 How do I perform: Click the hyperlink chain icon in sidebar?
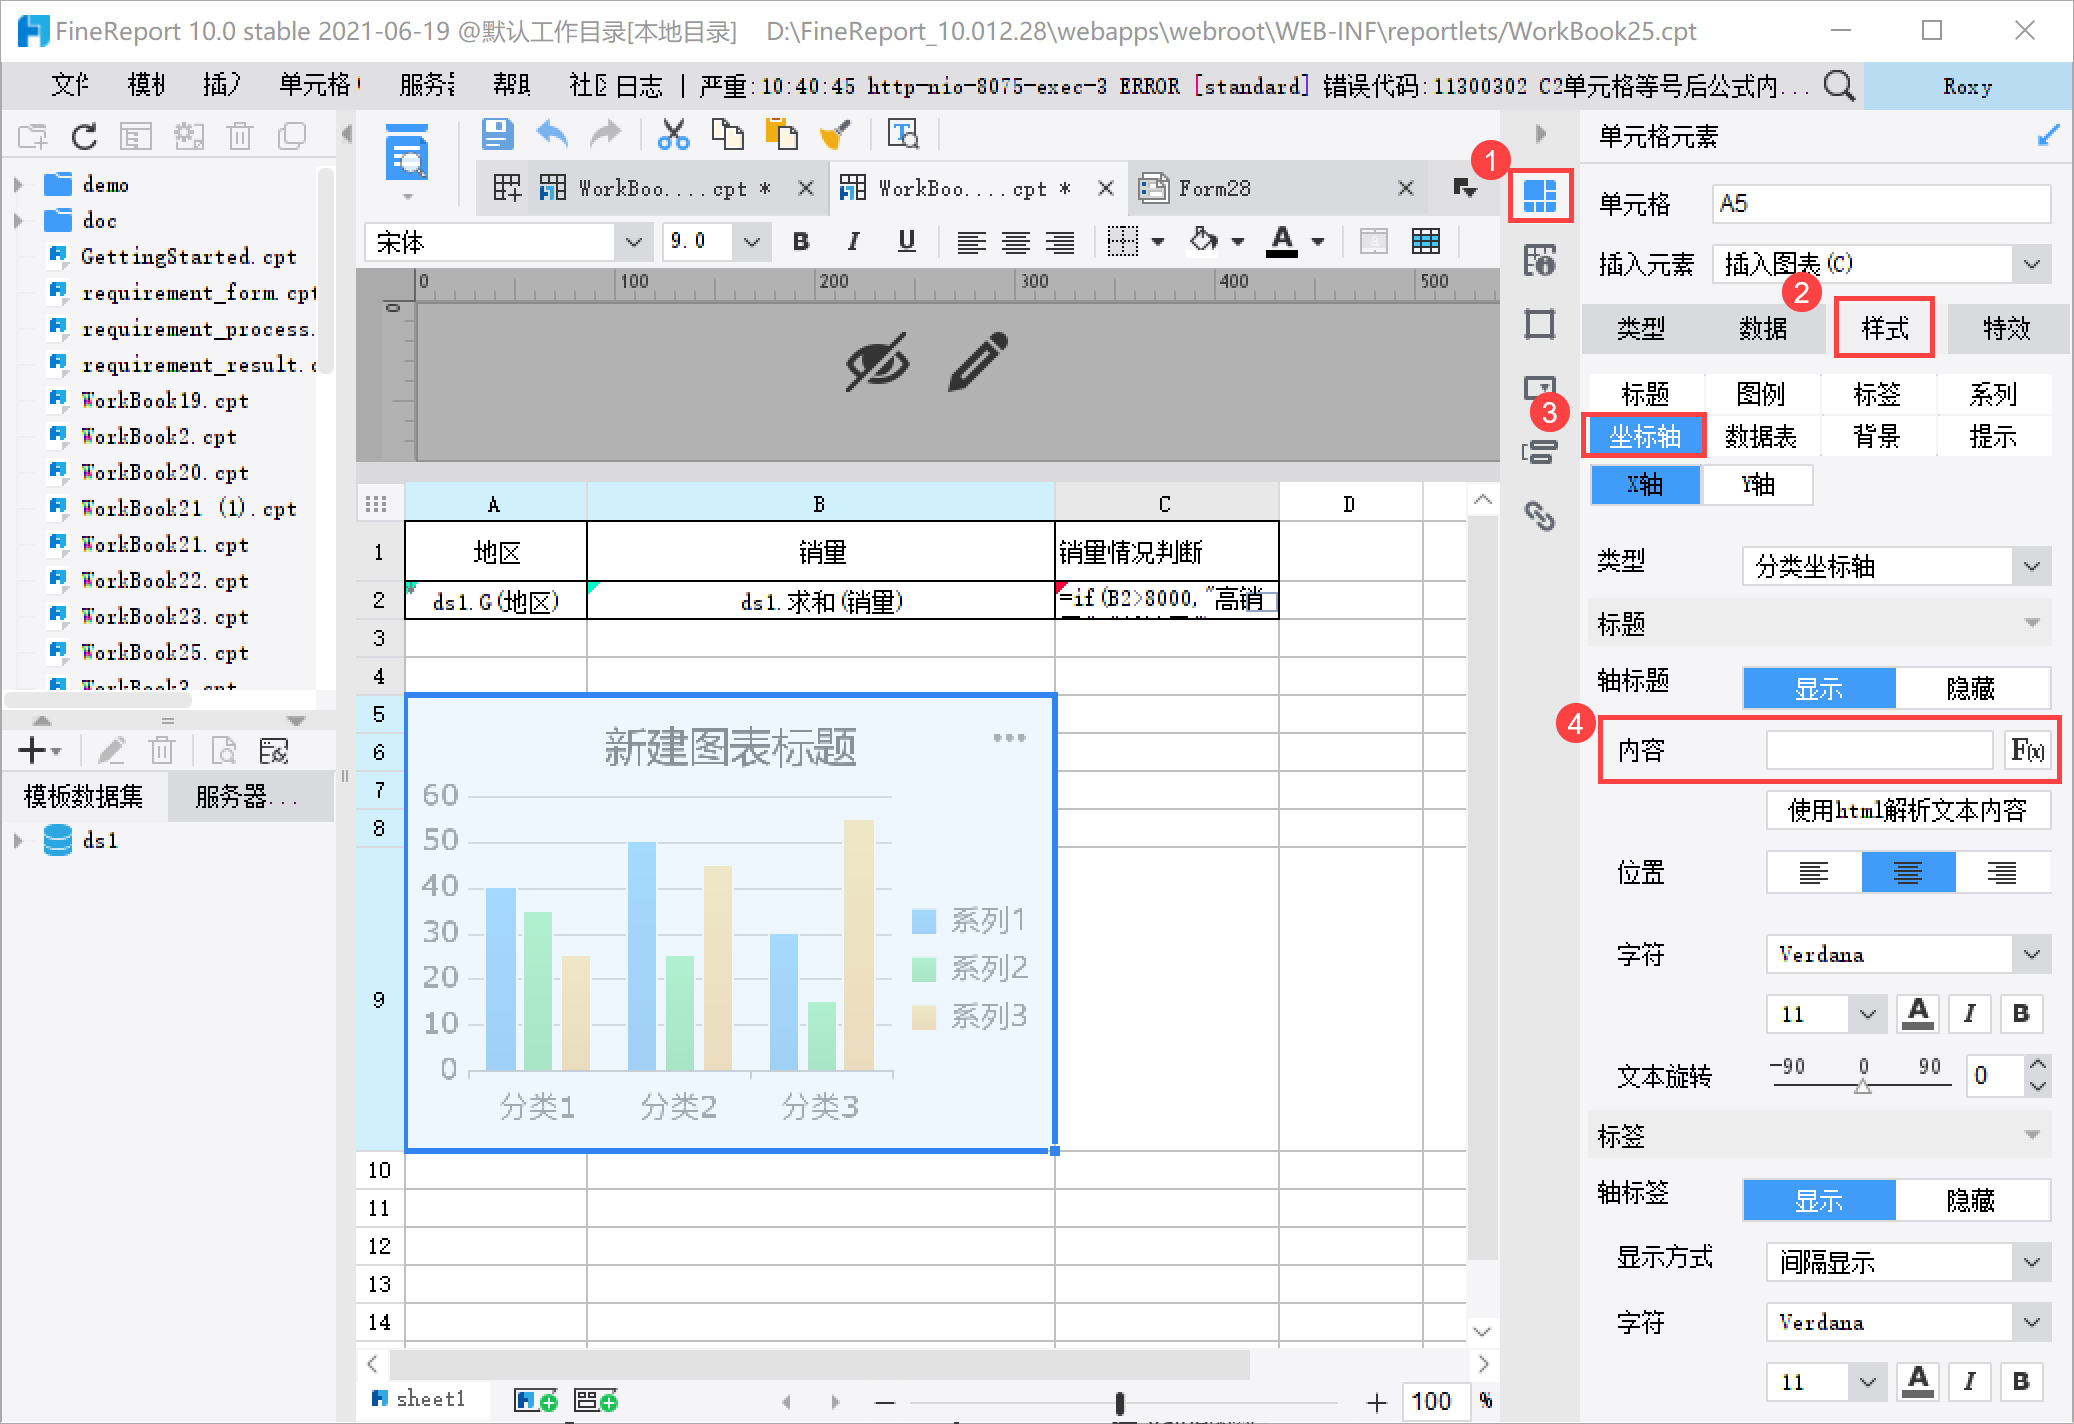tap(1539, 516)
